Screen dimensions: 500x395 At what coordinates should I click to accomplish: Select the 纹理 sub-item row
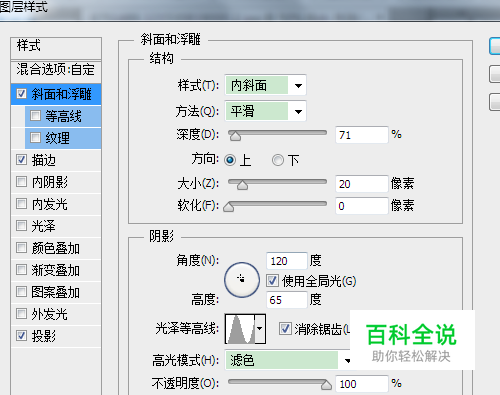tap(63, 138)
